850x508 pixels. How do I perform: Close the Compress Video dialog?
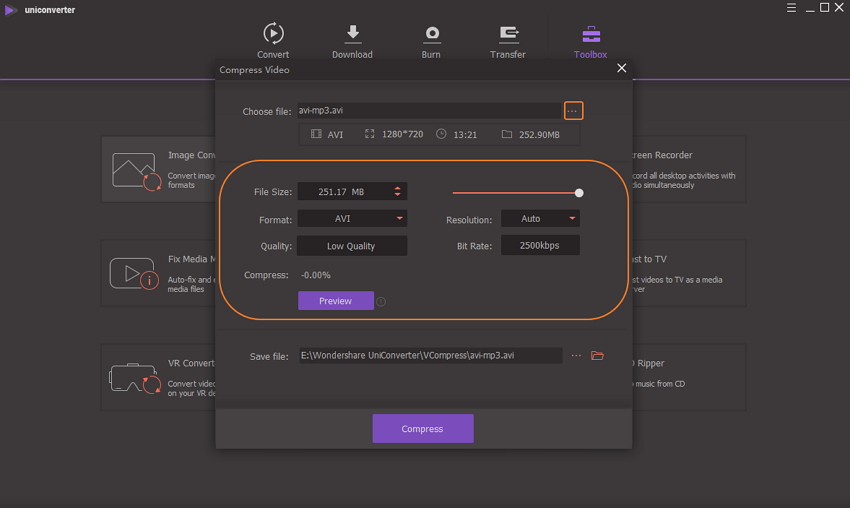pyautogui.click(x=621, y=68)
